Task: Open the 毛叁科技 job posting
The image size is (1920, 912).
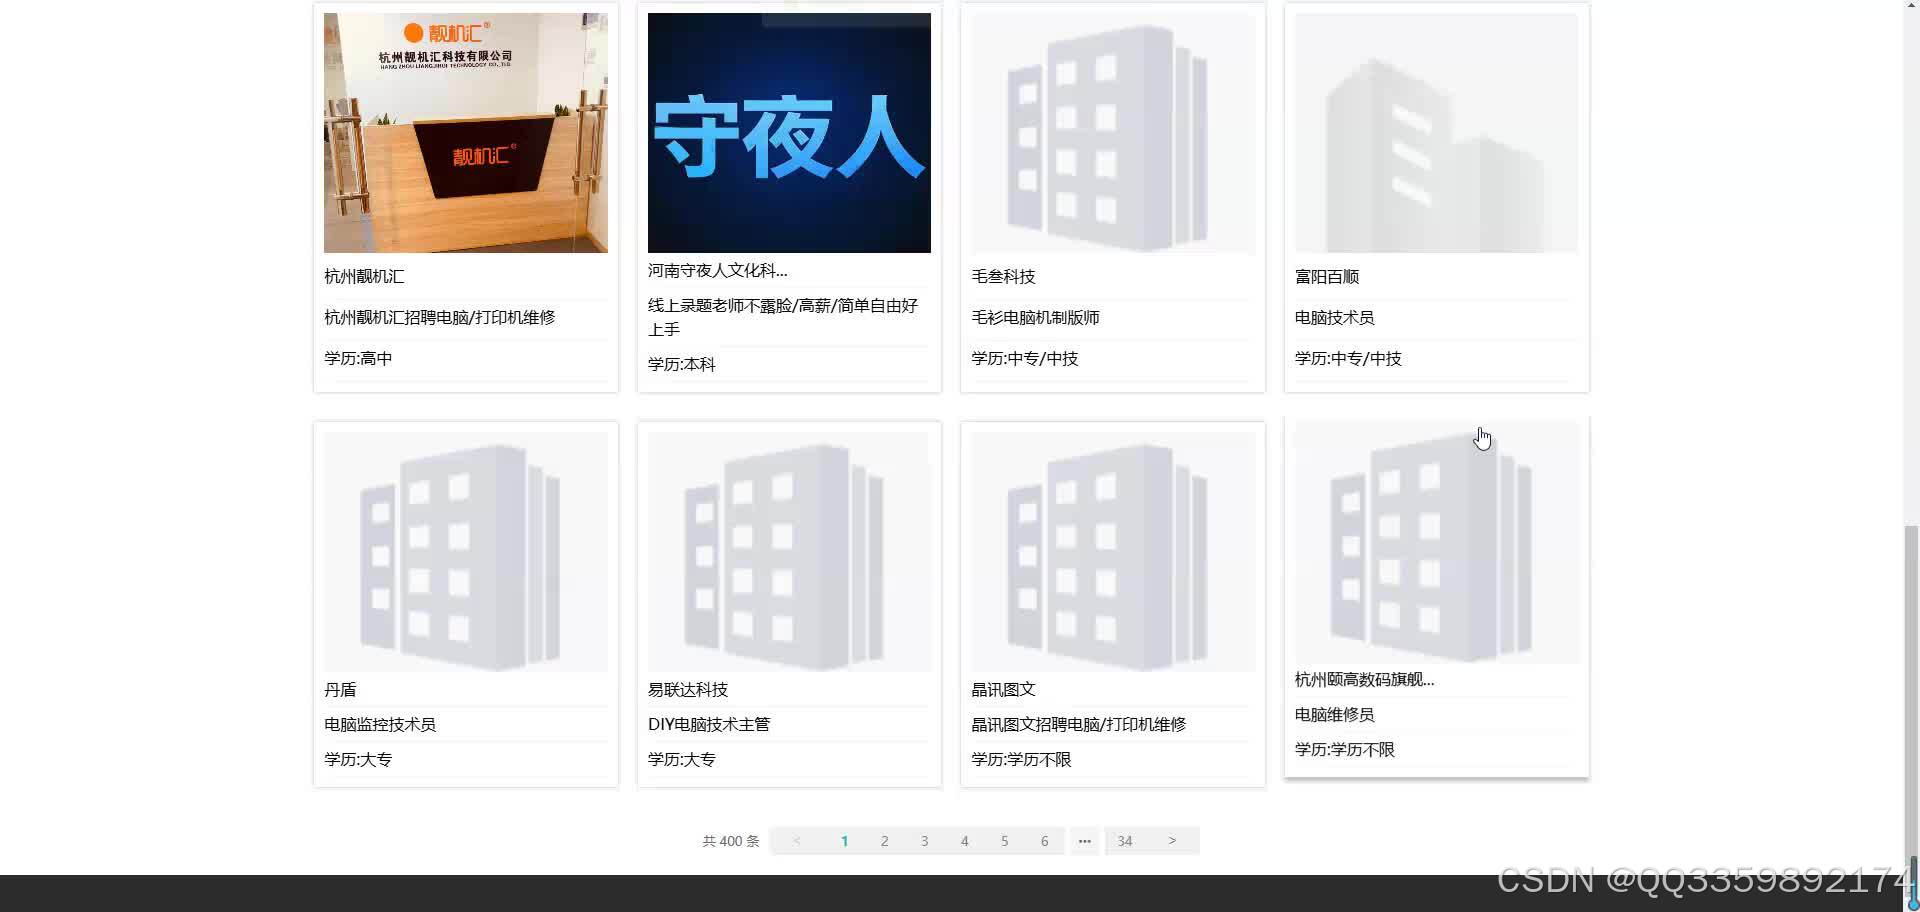Action: click(x=1003, y=276)
